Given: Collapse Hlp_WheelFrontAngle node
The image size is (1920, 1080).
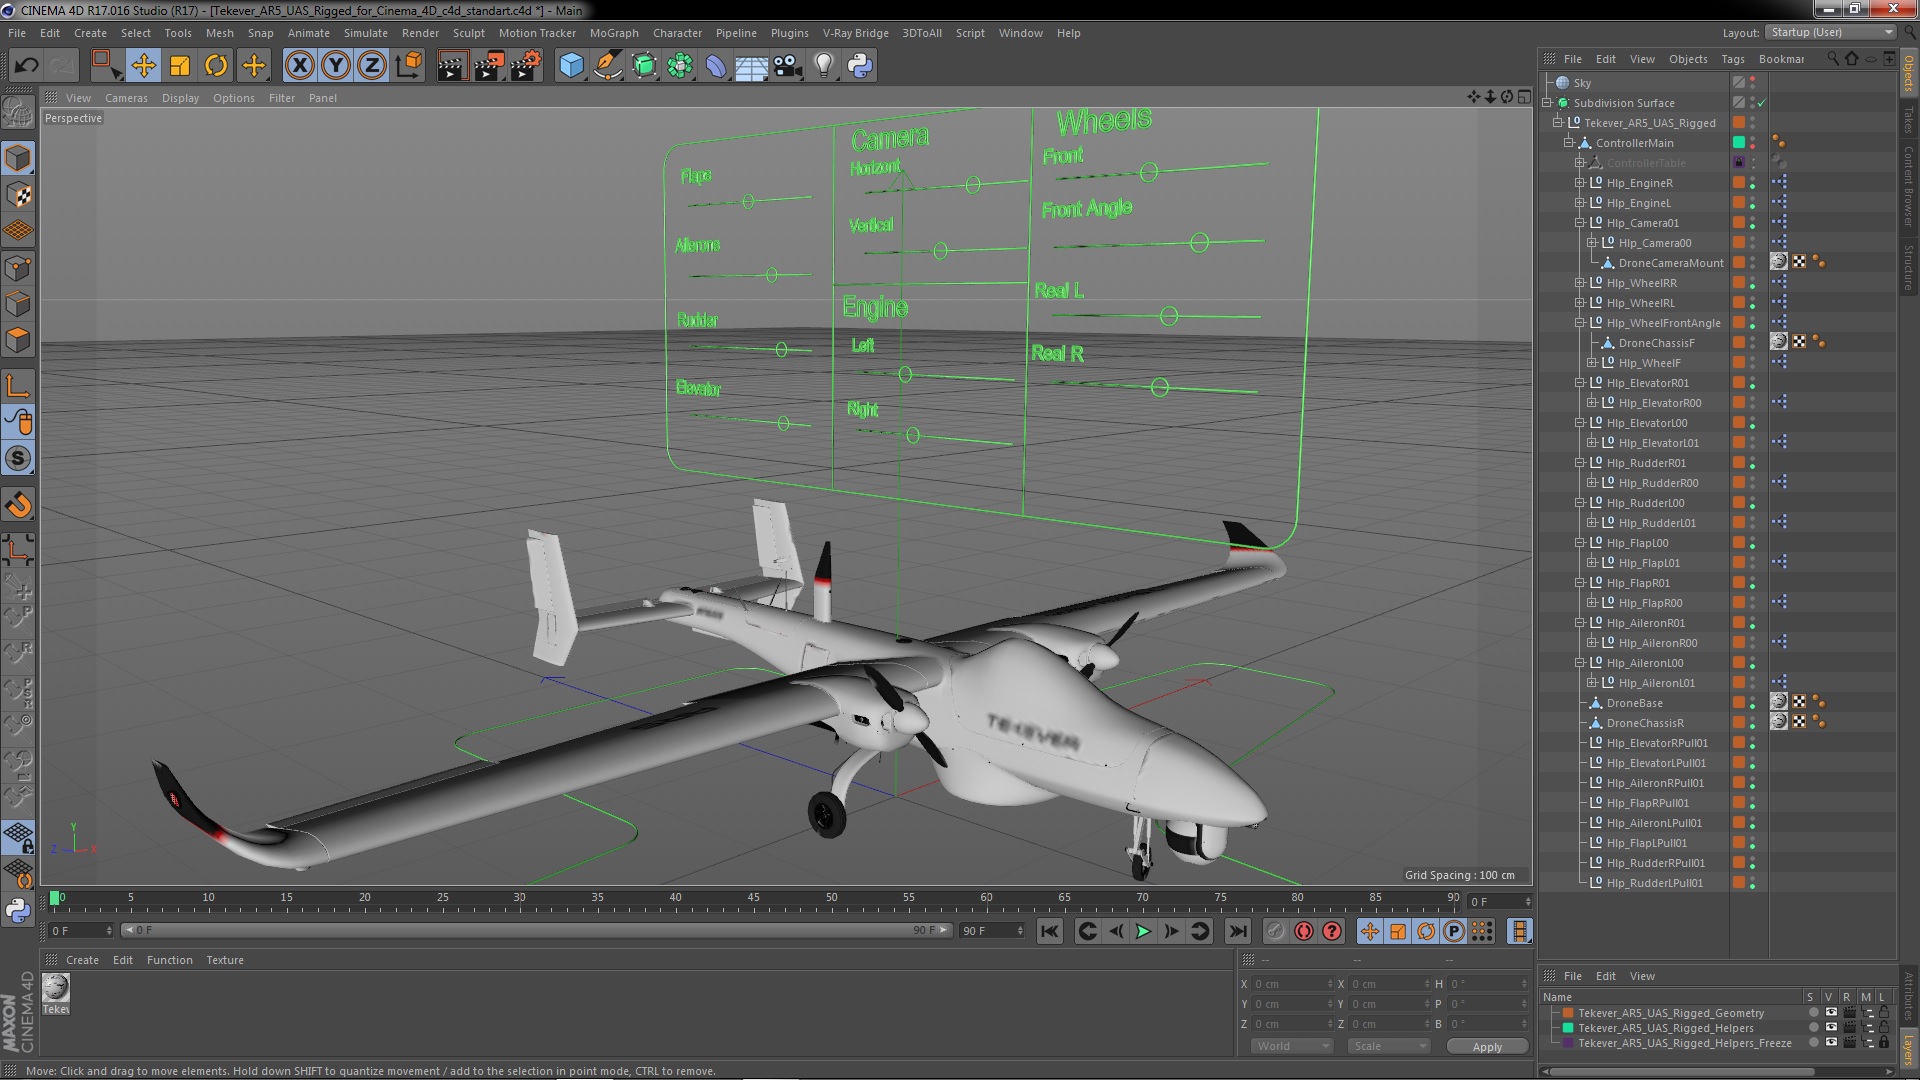Looking at the screenshot, I should (1580, 323).
